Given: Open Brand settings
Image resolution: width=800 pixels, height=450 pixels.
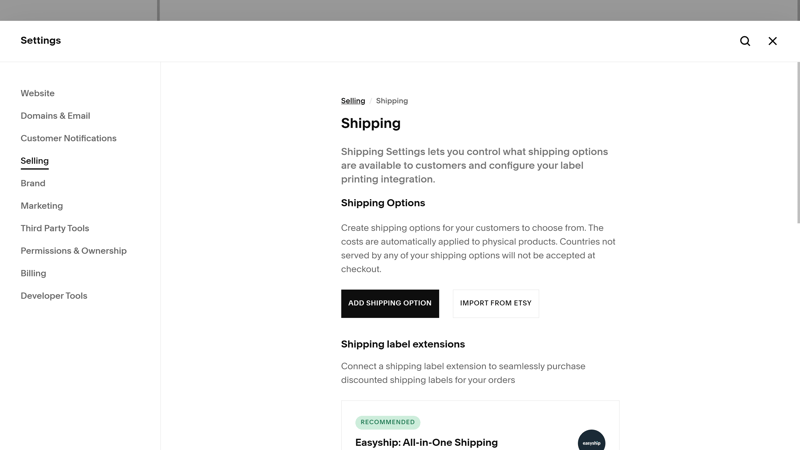Looking at the screenshot, I should [x=33, y=183].
